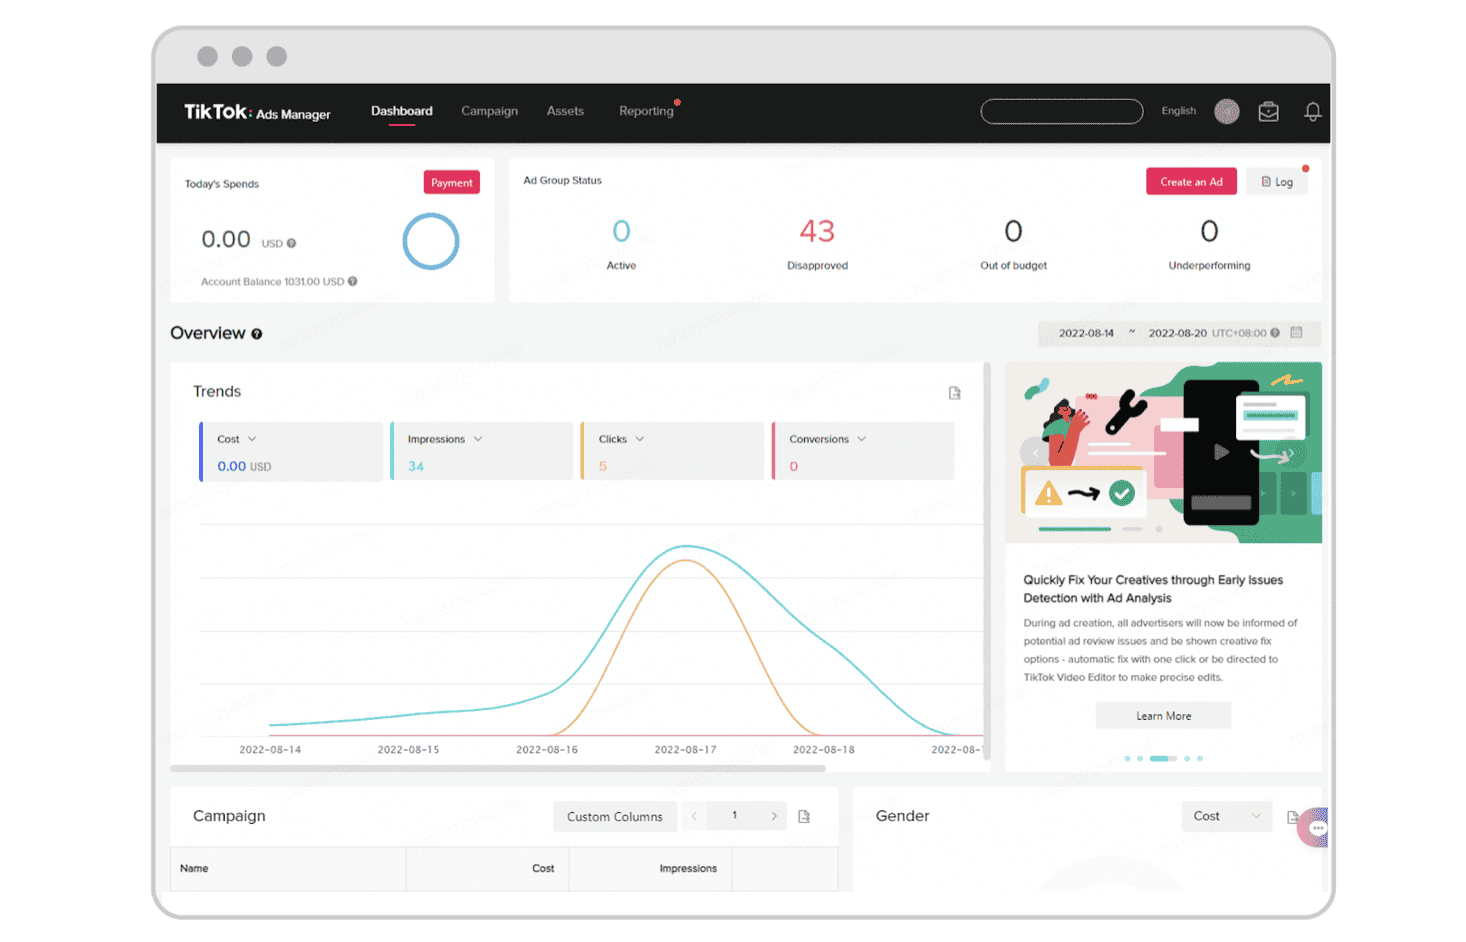Export the Campaign table

[804, 816]
